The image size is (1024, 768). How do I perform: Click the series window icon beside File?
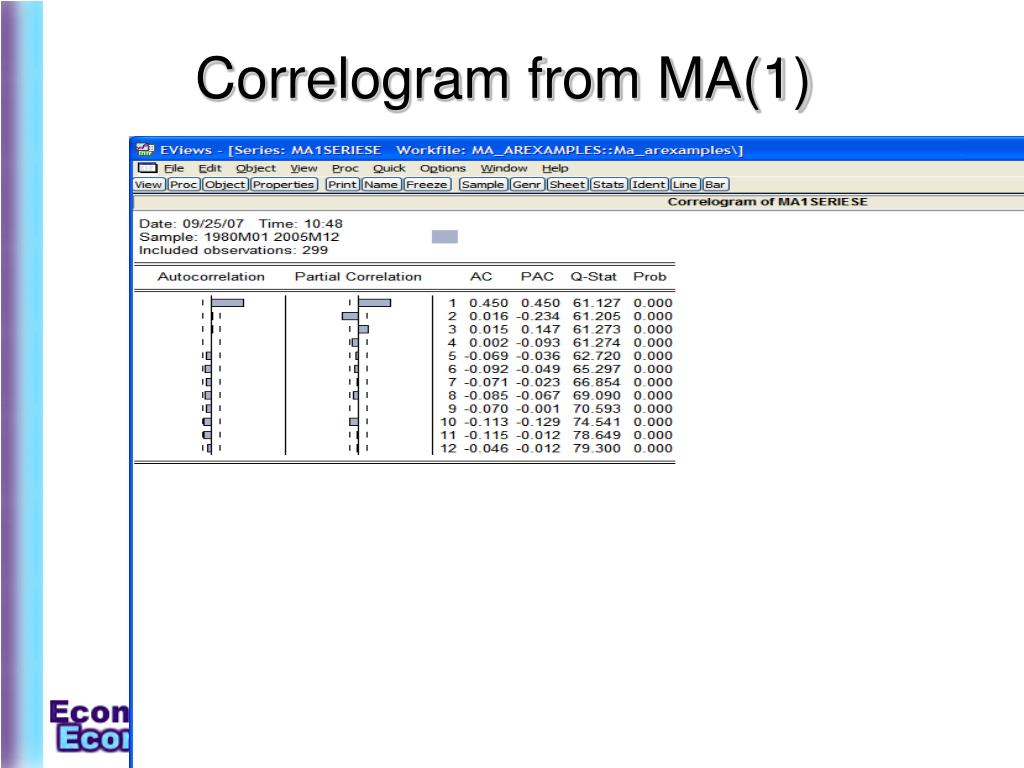(x=148, y=168)
